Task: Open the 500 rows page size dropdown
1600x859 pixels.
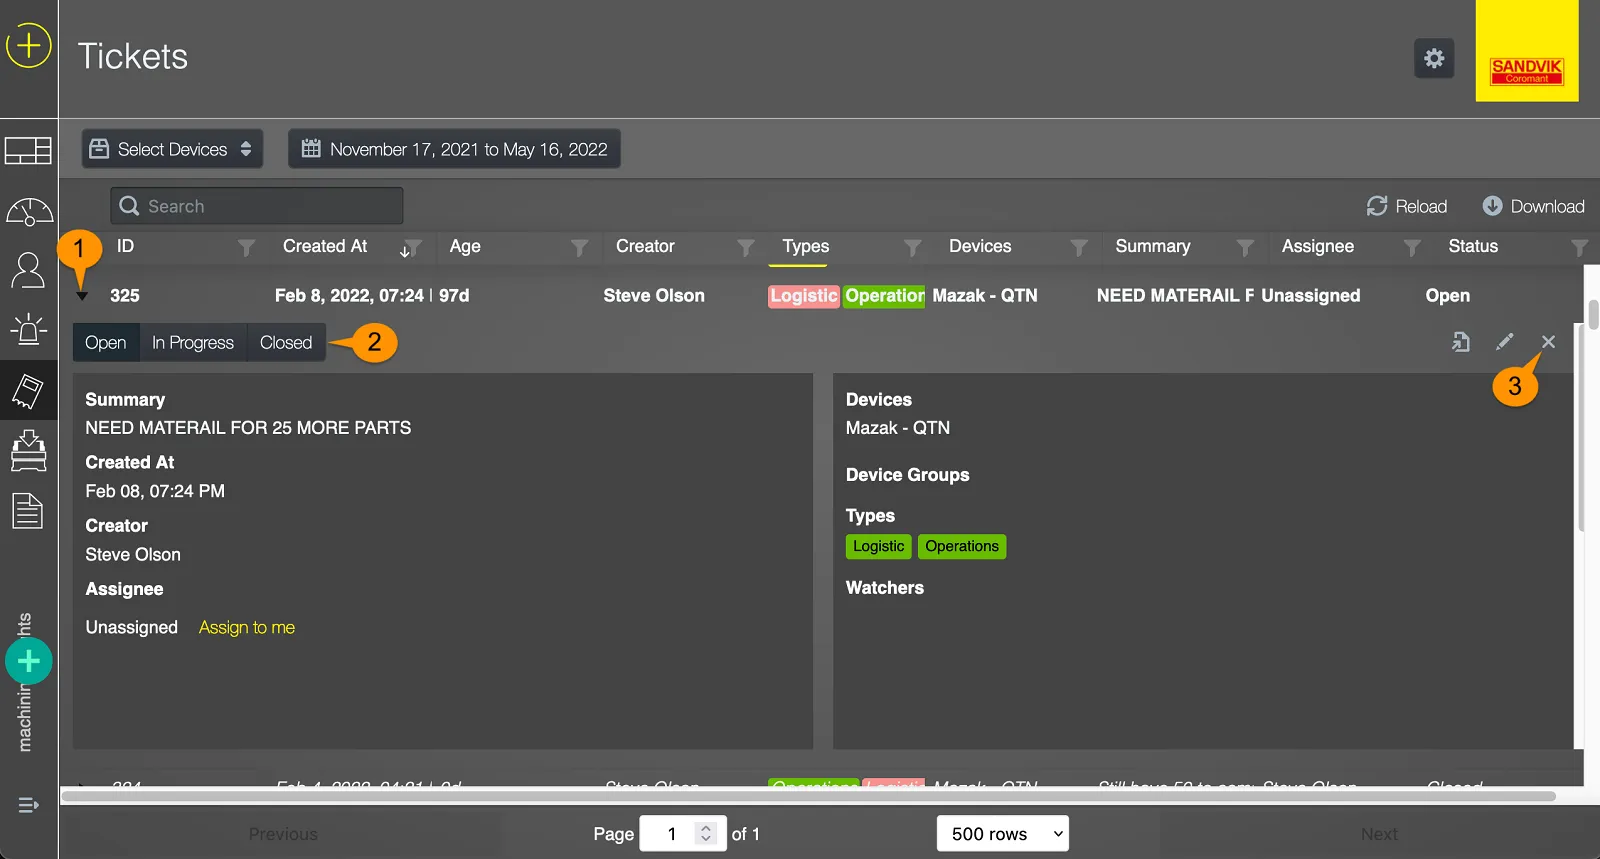Action: [1002, 834]
